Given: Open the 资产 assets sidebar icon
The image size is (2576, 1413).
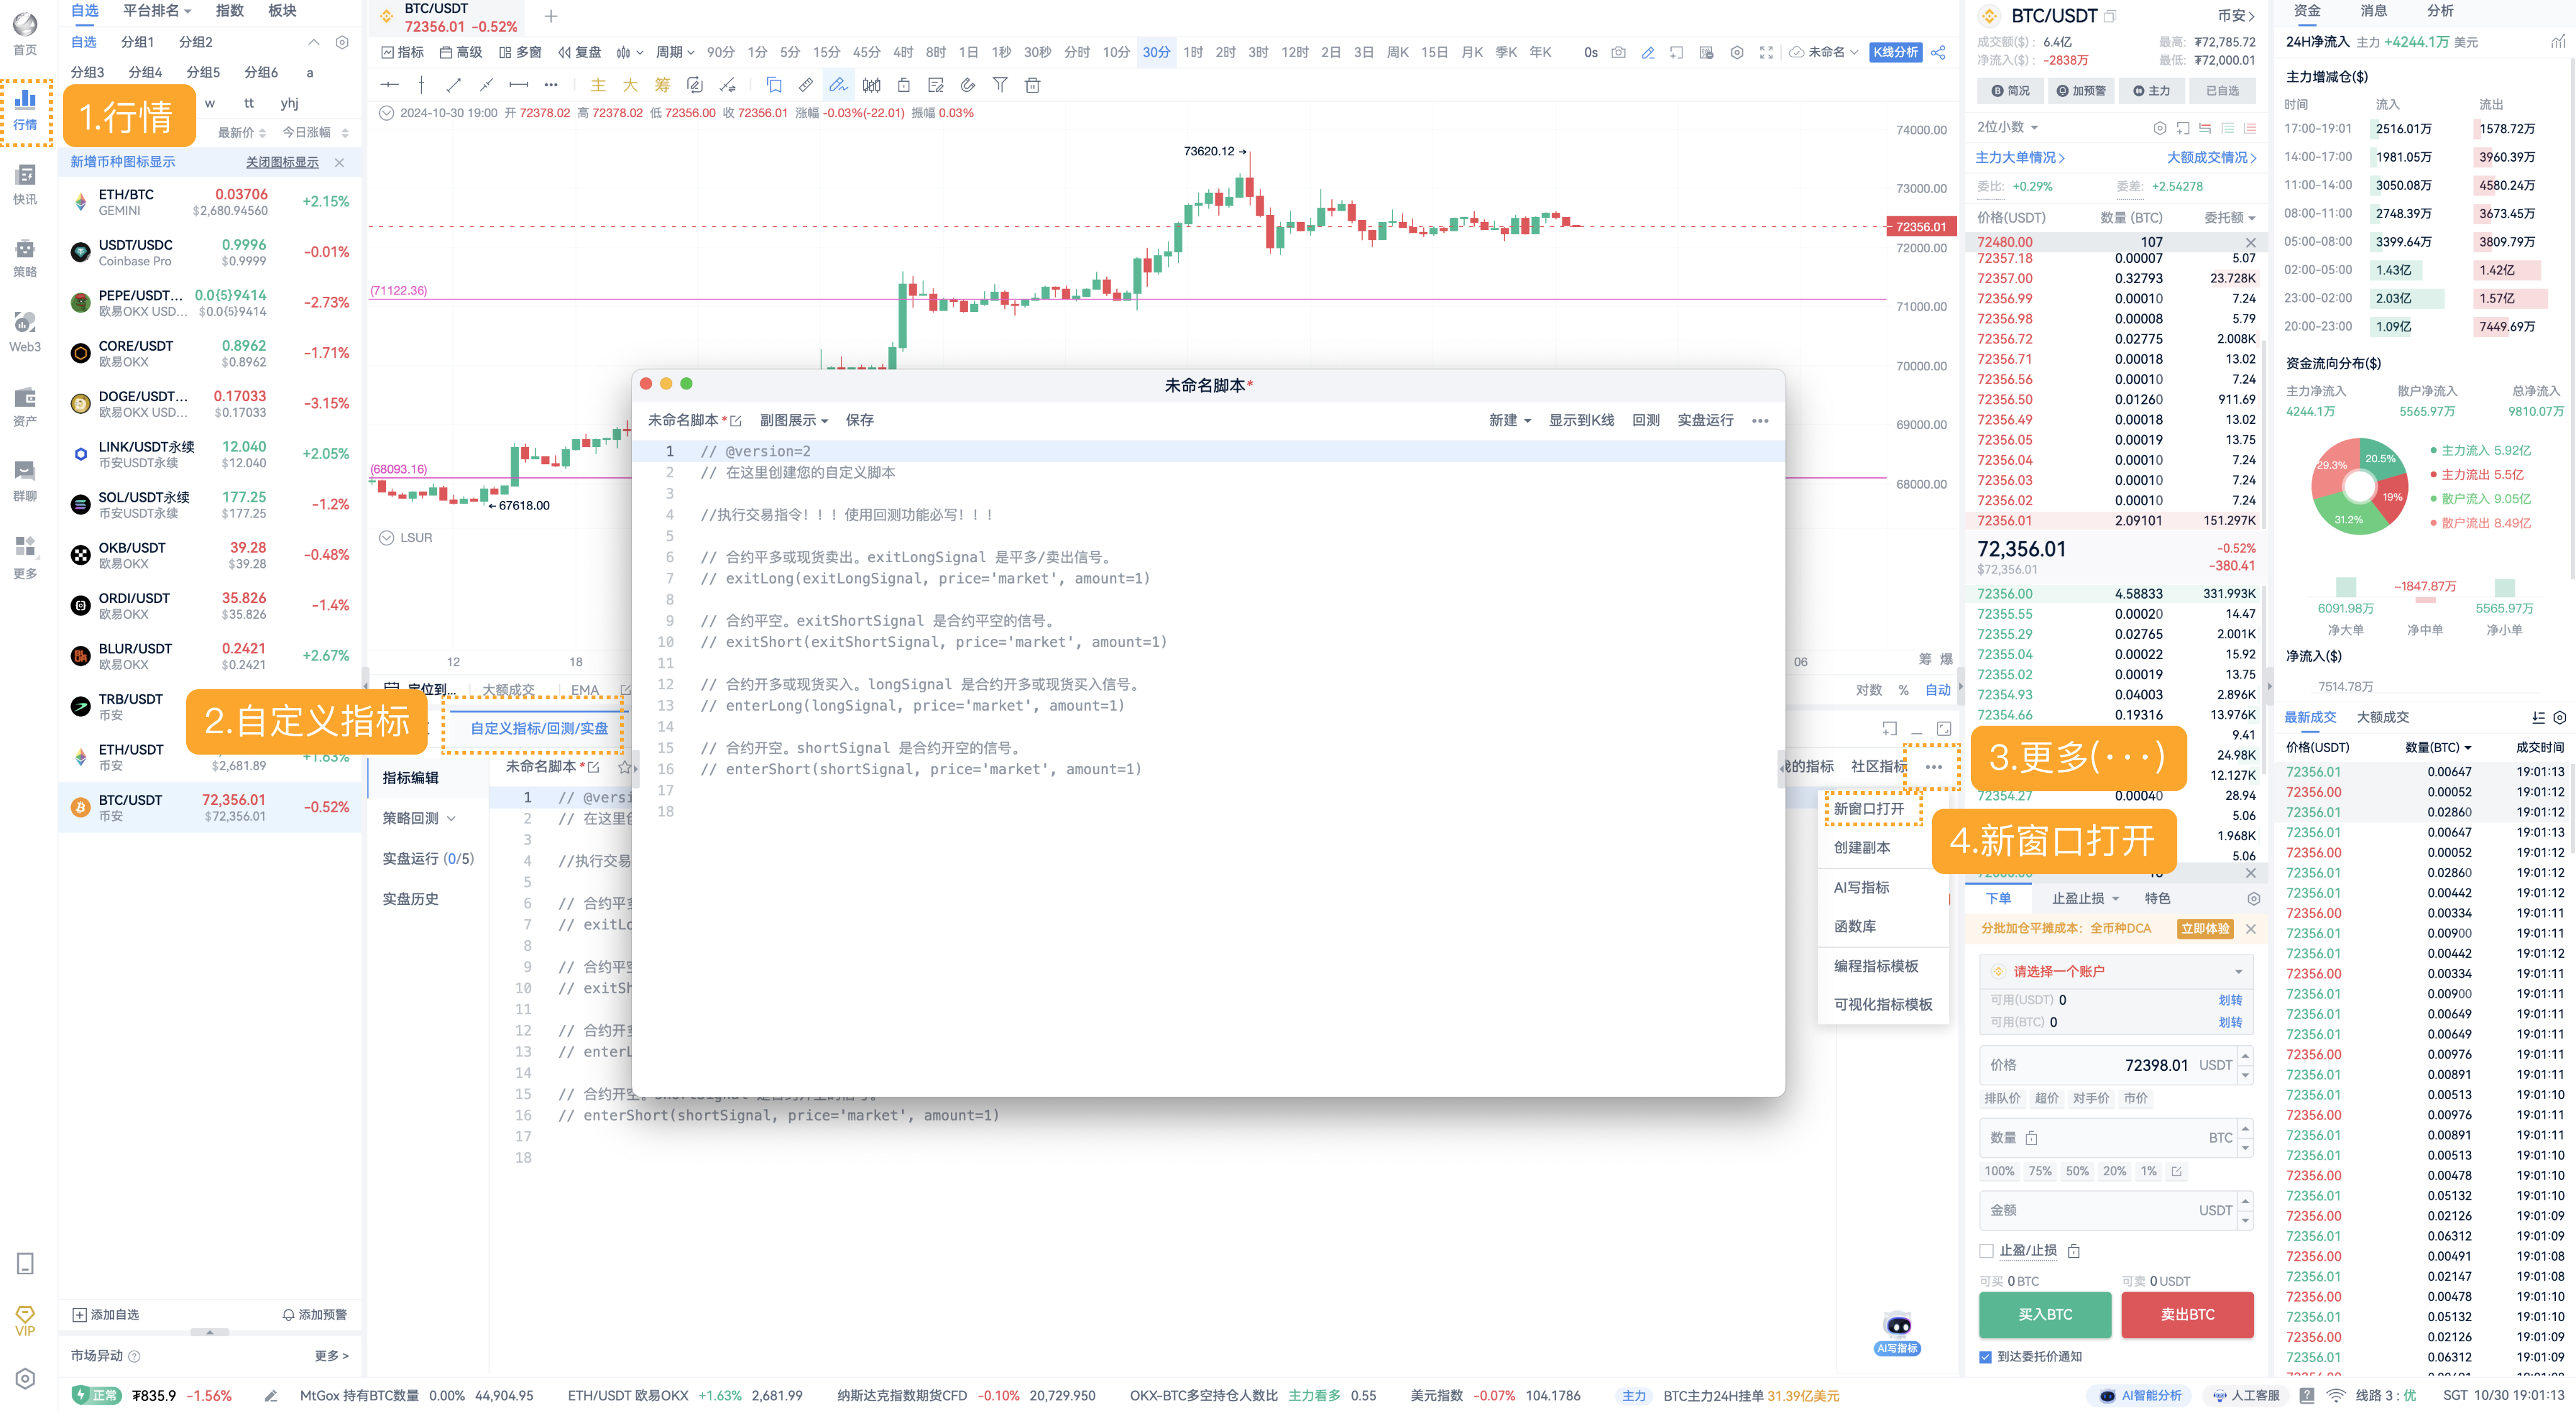Looking at the screenshot, I should pyautogui.click(x=25, y=406).
